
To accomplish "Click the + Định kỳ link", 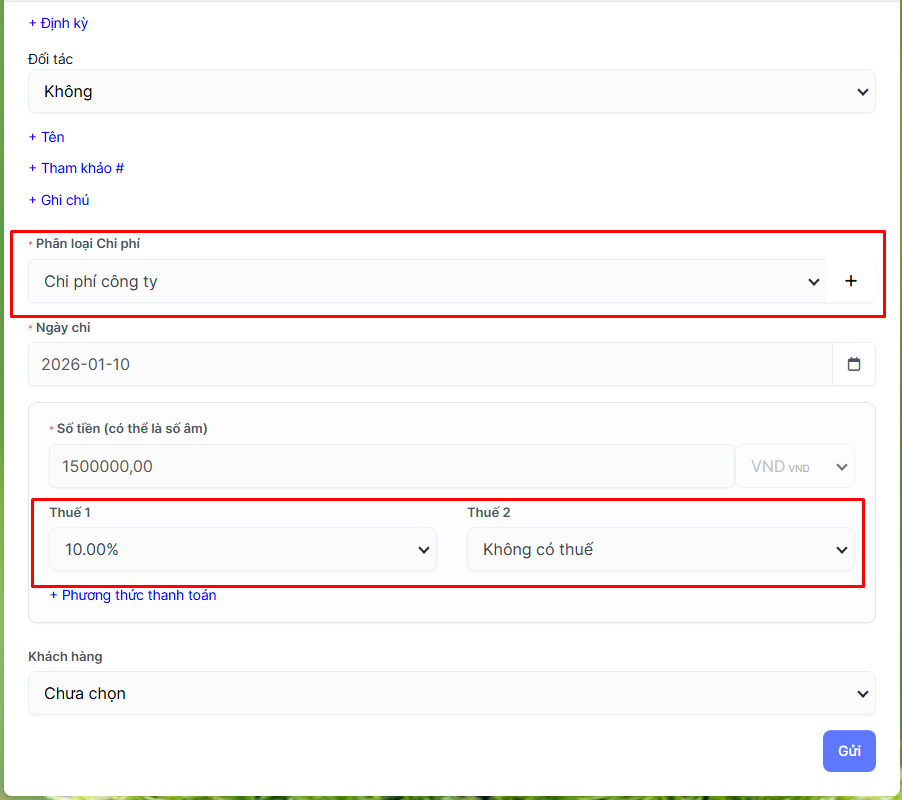I will click(x=58, y=23).
